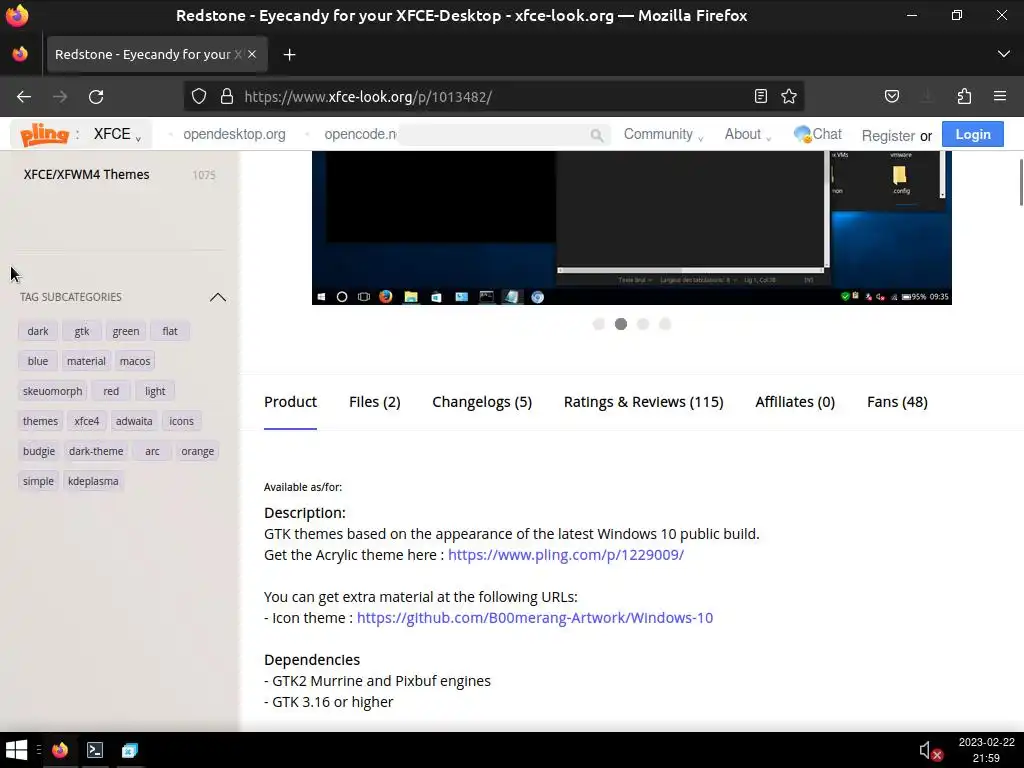Image resolution: width=1024 pixels, height=768 pixels.
Task: Select the fourth carousel dot
Action: pyautogui.click(x=665, y=324)
